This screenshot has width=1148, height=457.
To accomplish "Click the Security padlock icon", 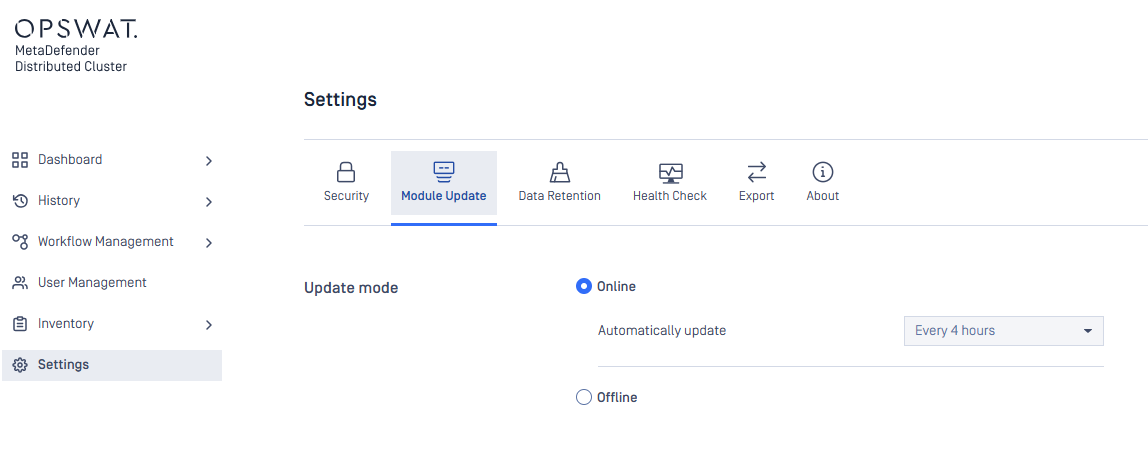I will (346, 172).
